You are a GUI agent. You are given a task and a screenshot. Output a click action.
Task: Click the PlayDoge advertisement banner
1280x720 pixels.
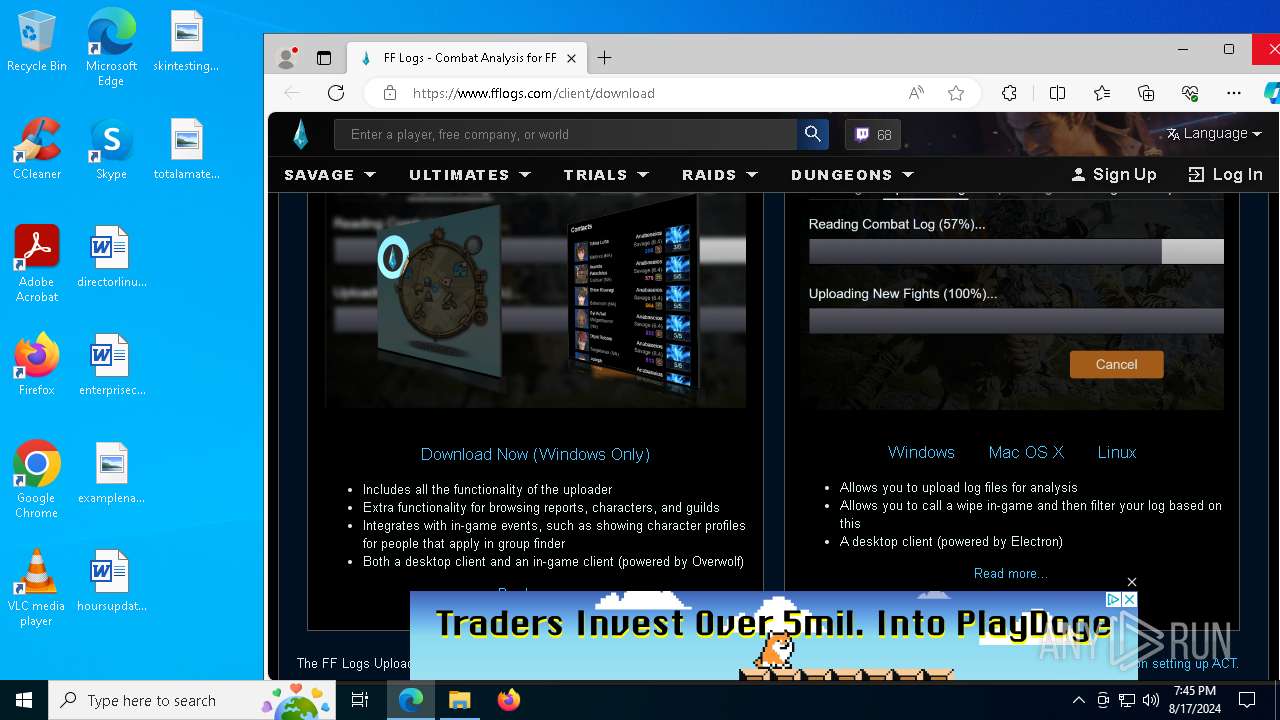click(773, 635)
